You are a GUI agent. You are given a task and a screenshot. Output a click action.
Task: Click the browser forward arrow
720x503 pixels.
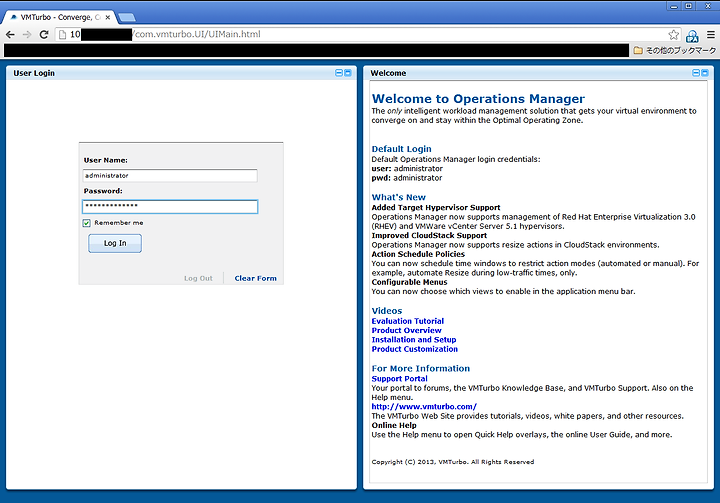coord(27,34)
